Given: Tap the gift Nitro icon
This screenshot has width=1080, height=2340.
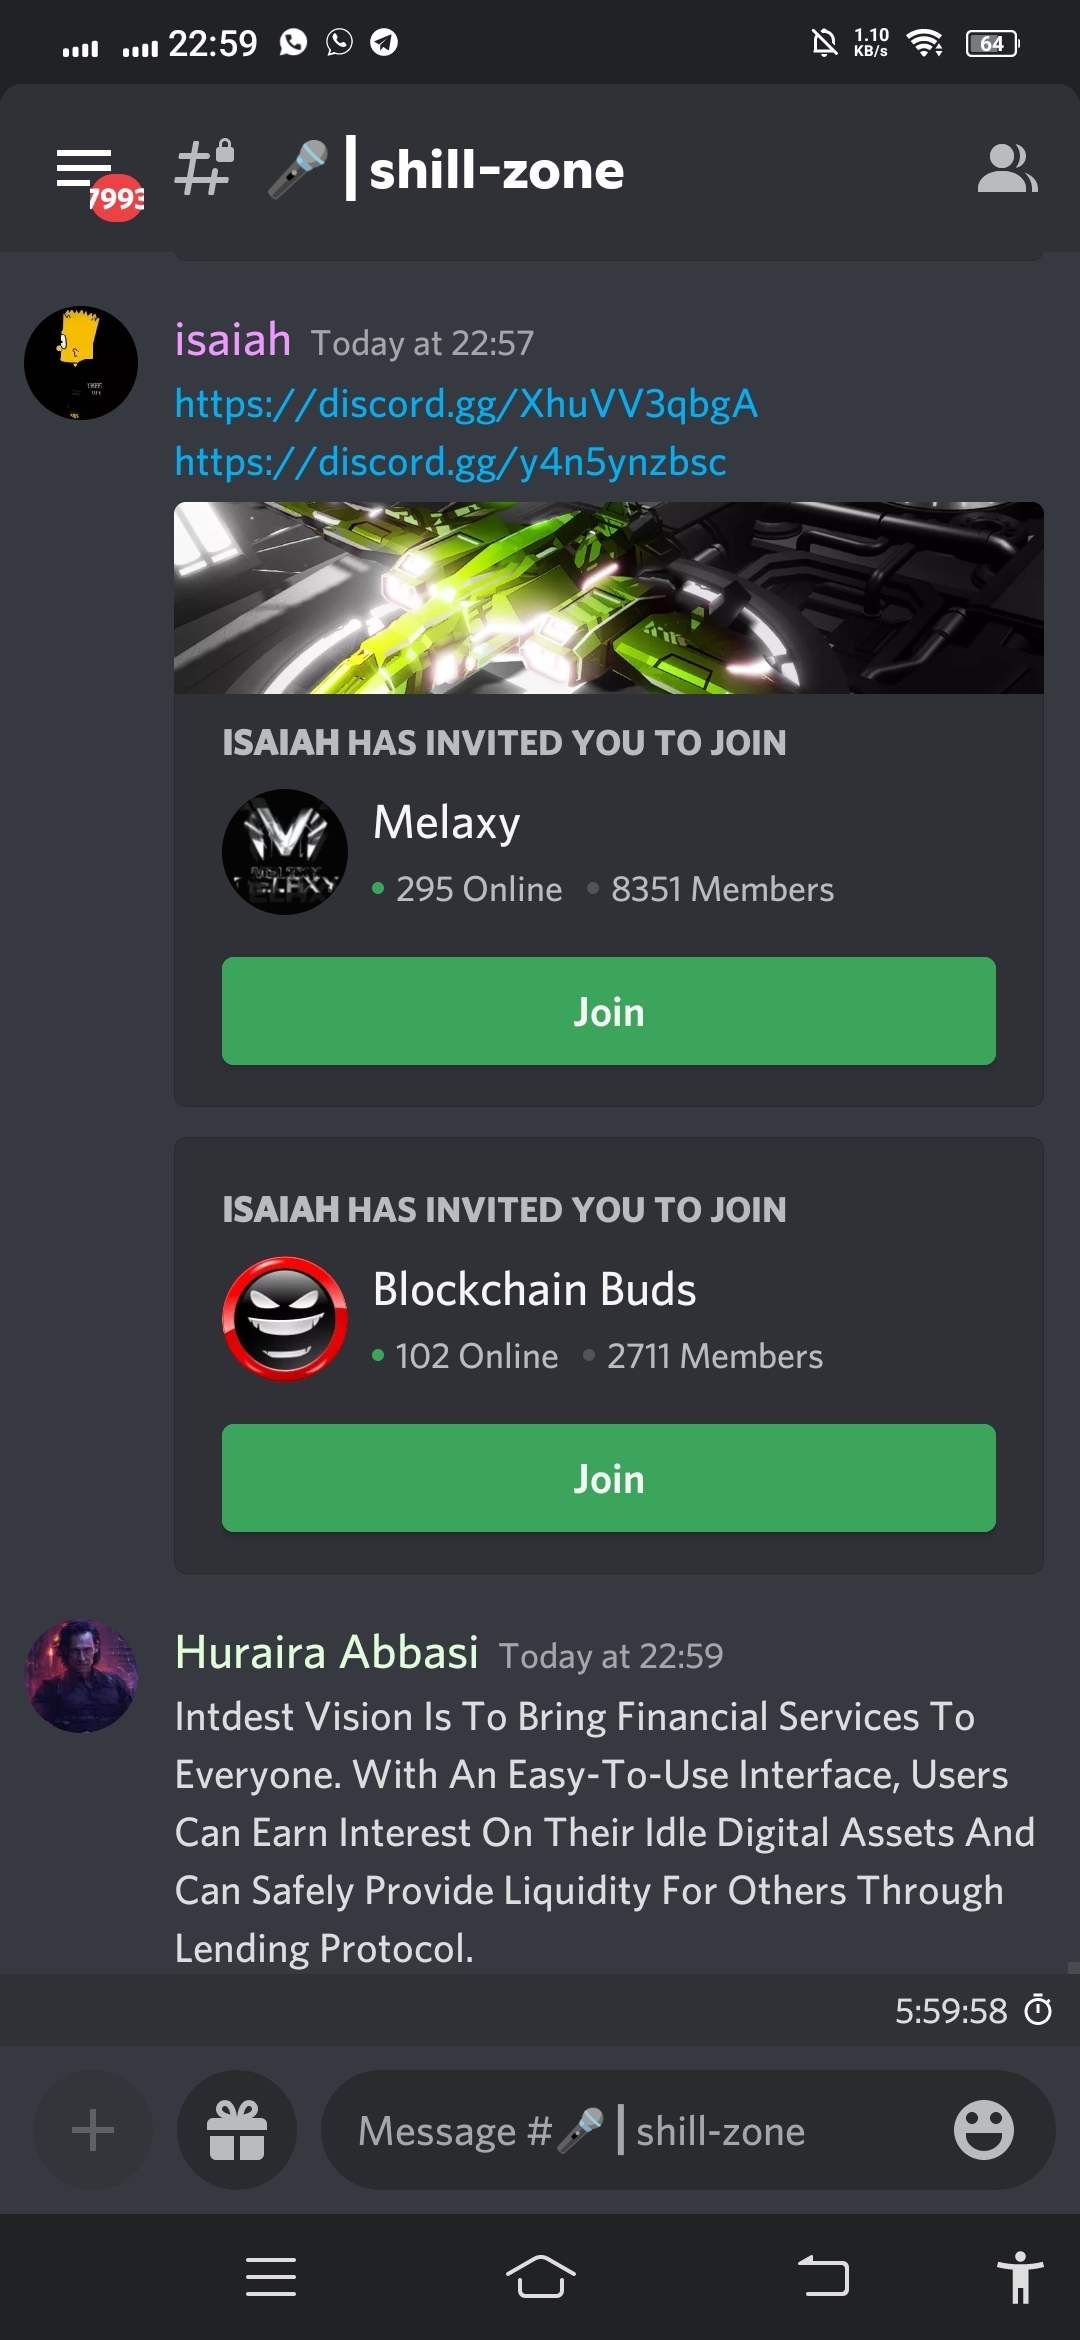Looking at the screenshot, I should tap(237, 2130).
